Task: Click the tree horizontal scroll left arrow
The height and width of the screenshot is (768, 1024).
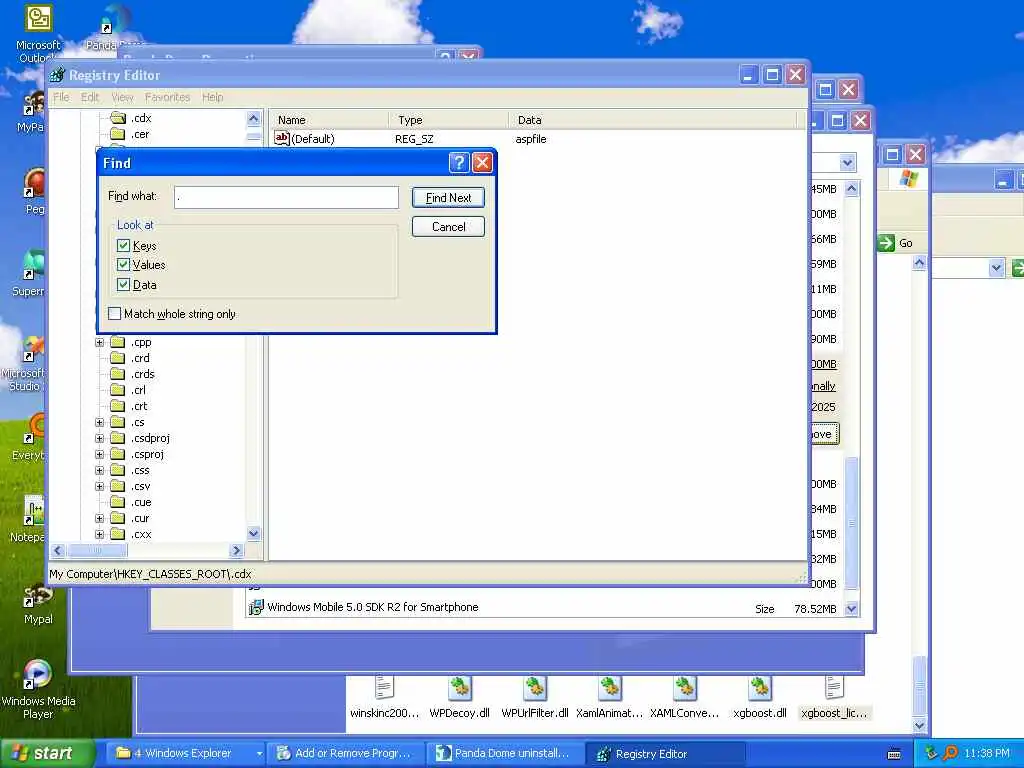Action: coord(57,551)
